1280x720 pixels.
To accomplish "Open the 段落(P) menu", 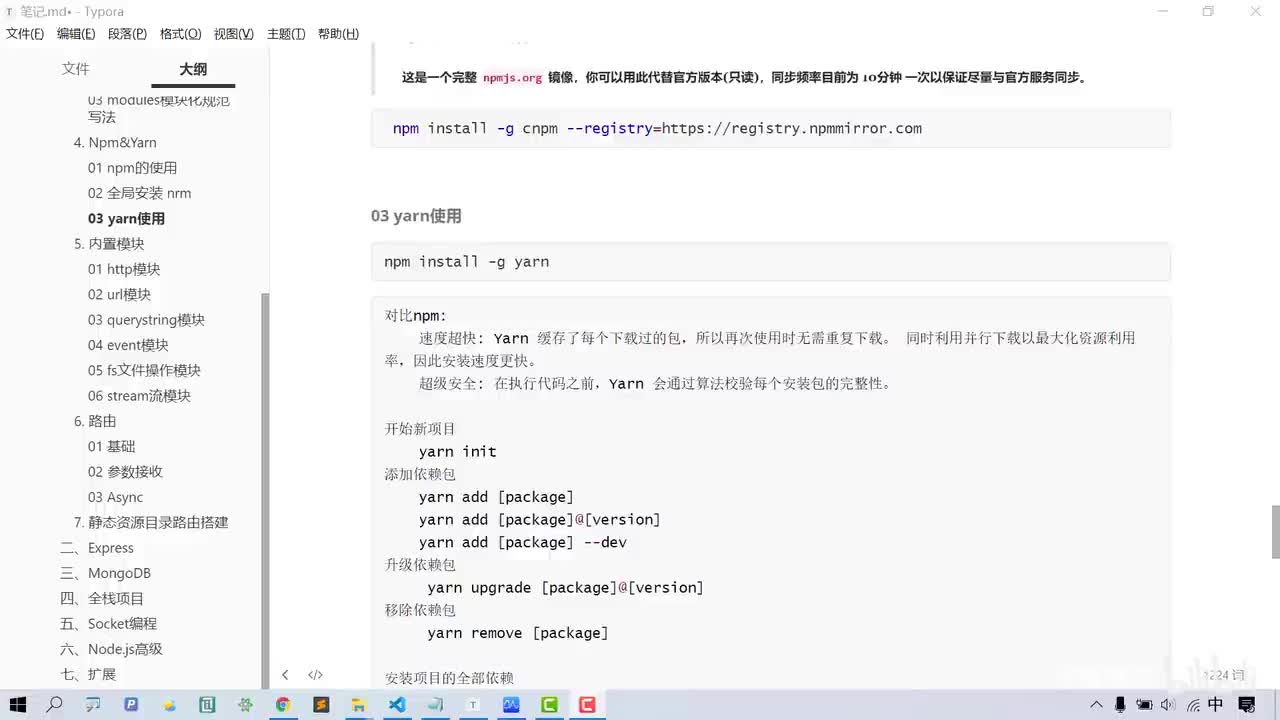I will click(x=127, y=34).
